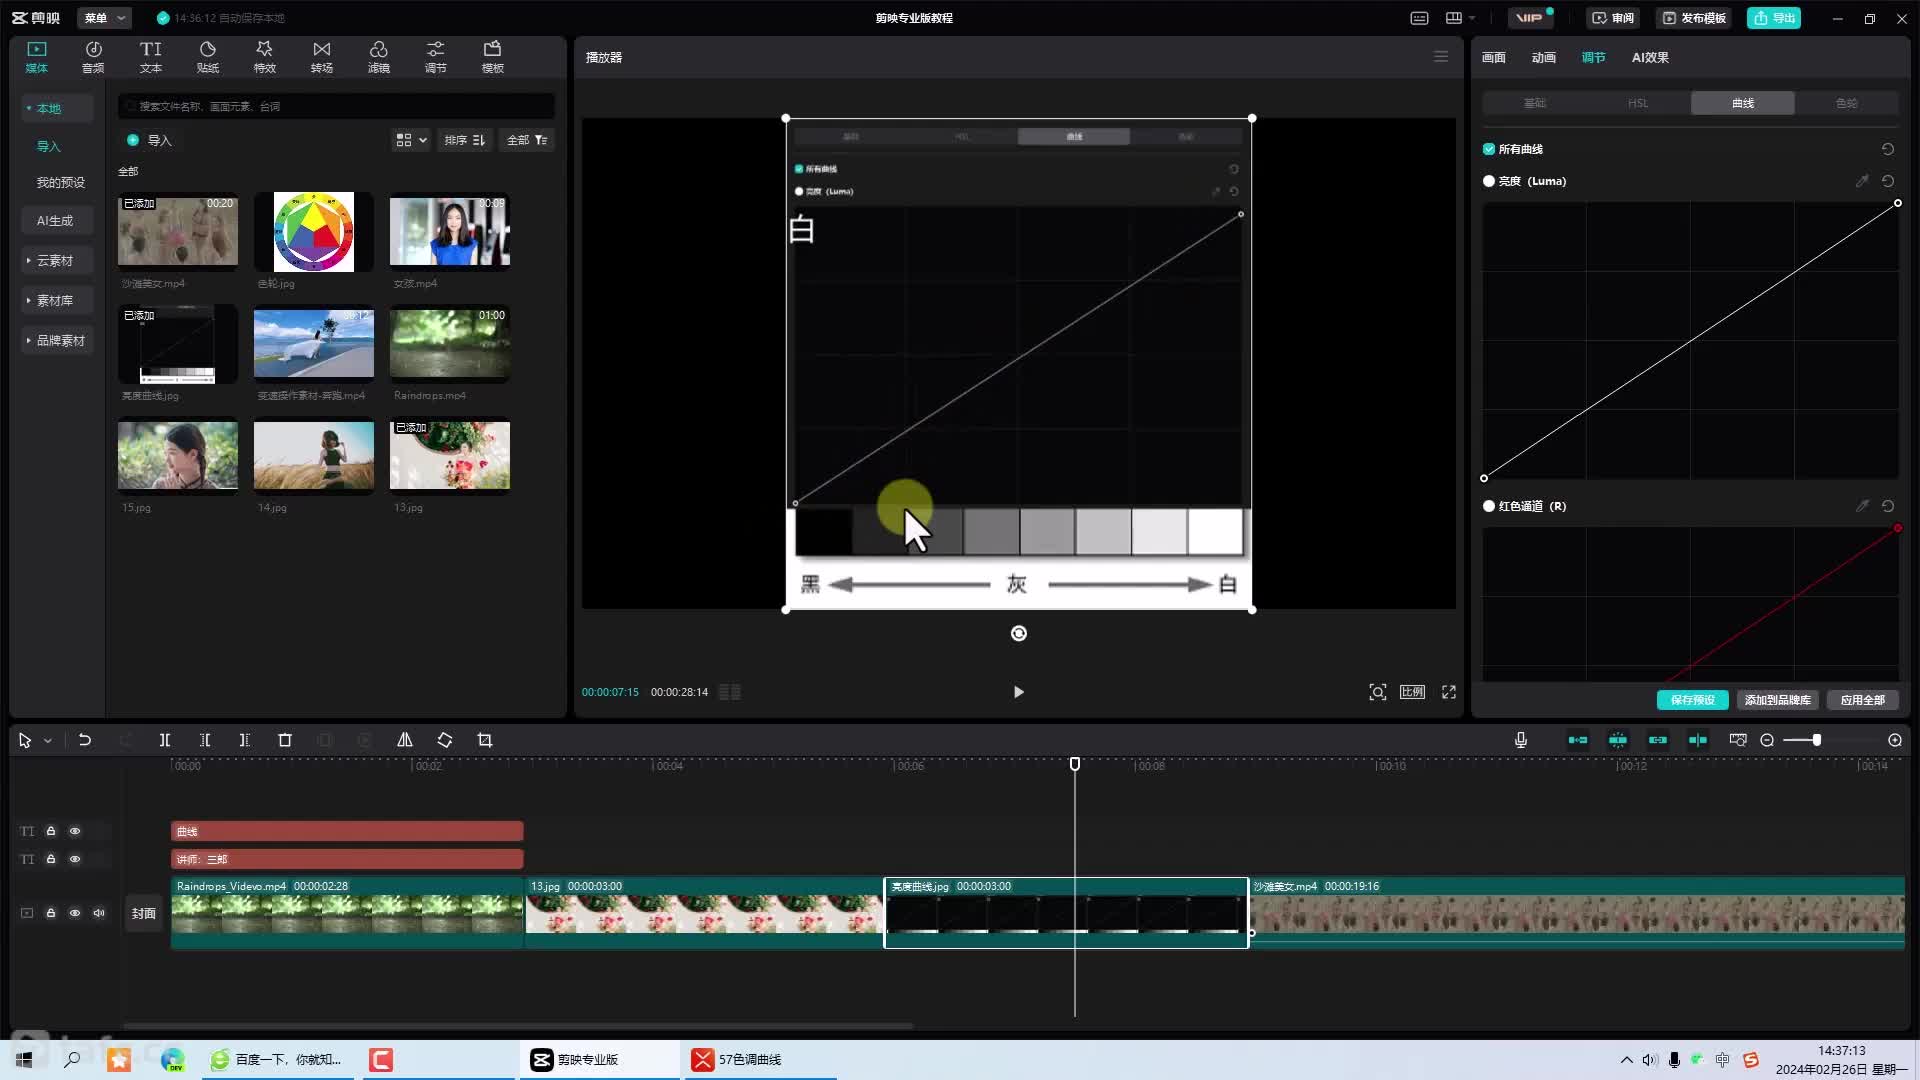Open the 贴纸 stickers panel
This screenshot has width=1920, height=1080.
click(x=207, y=57)
